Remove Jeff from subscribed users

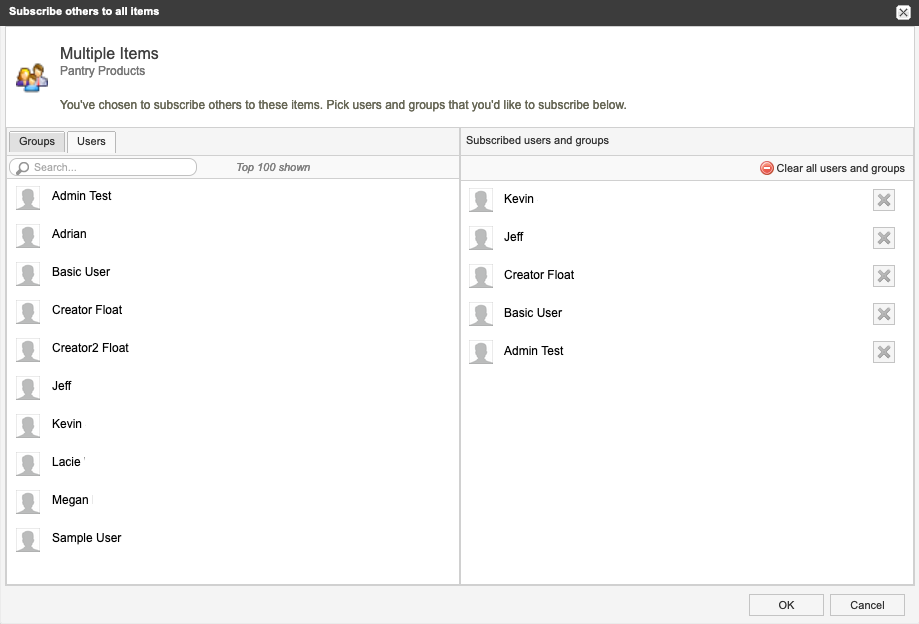click(x=883, y=238)
